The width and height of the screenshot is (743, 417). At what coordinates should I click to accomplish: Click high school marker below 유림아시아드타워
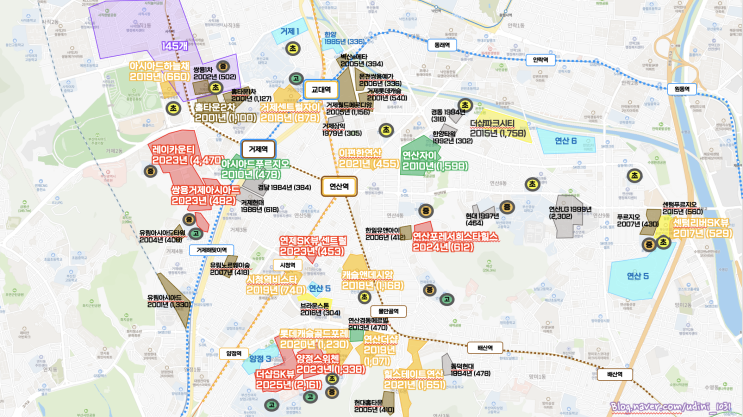(195, 233)
